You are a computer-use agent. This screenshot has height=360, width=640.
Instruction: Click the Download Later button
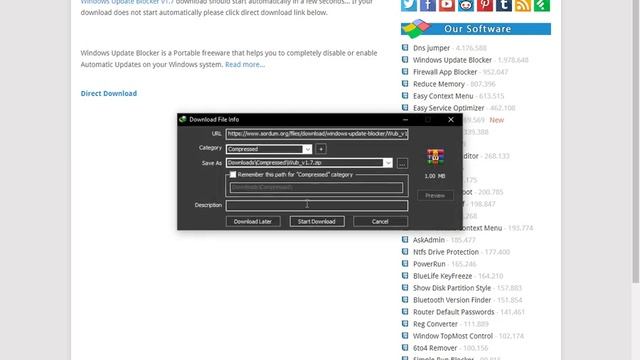(253, 221)
